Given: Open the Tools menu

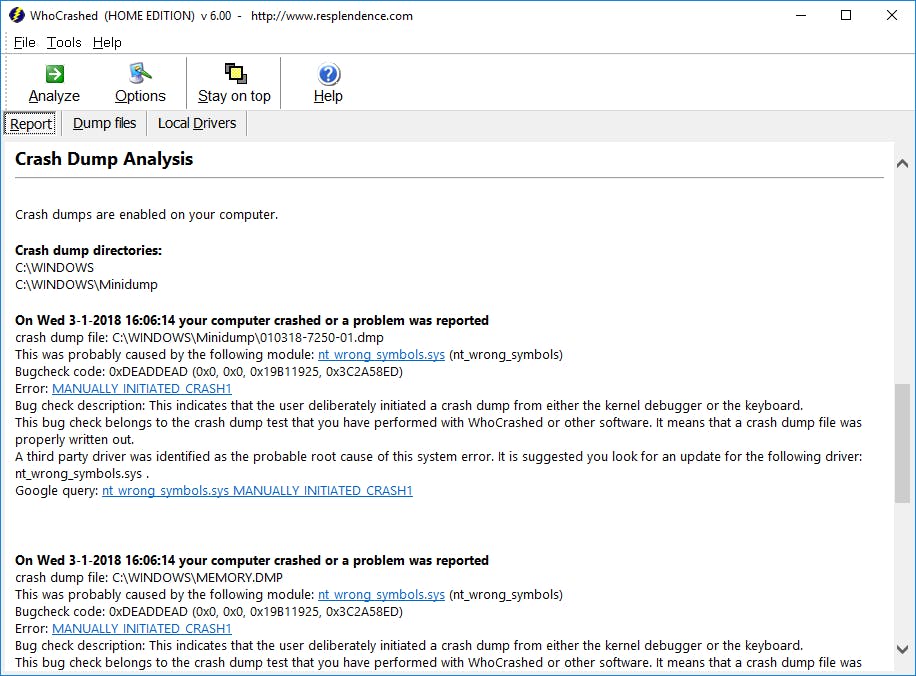Looking at the screenshot, I should coord(64,43).
